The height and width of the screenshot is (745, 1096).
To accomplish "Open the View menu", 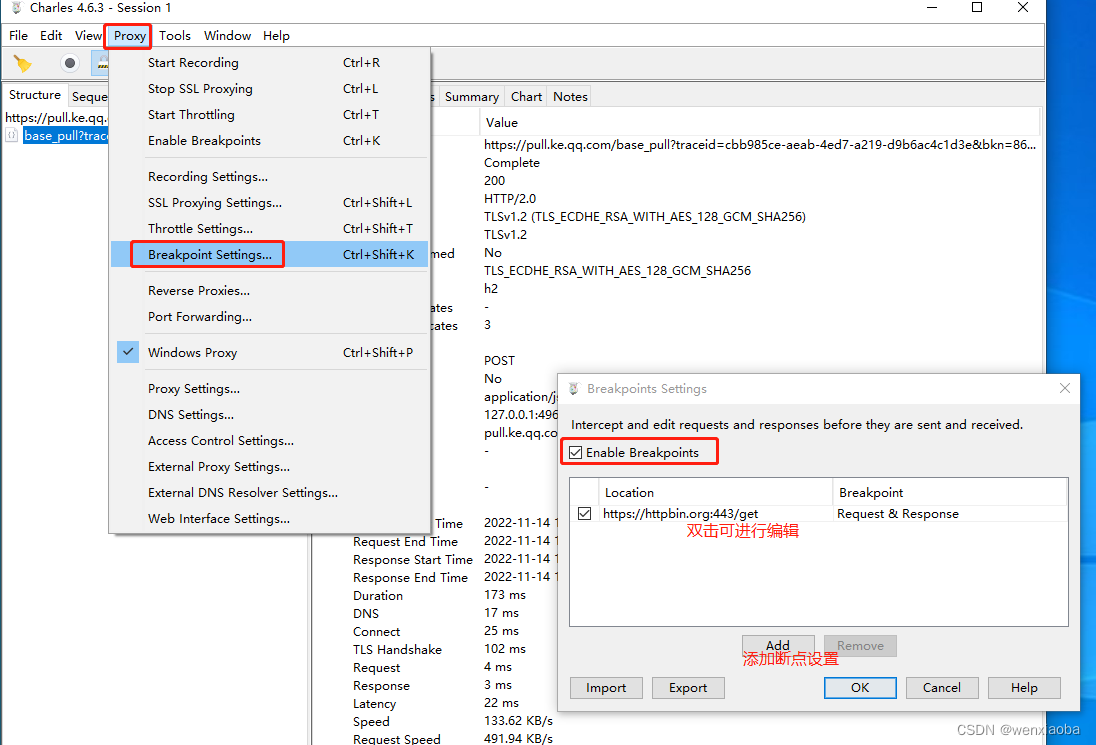I will click(88, 36).
